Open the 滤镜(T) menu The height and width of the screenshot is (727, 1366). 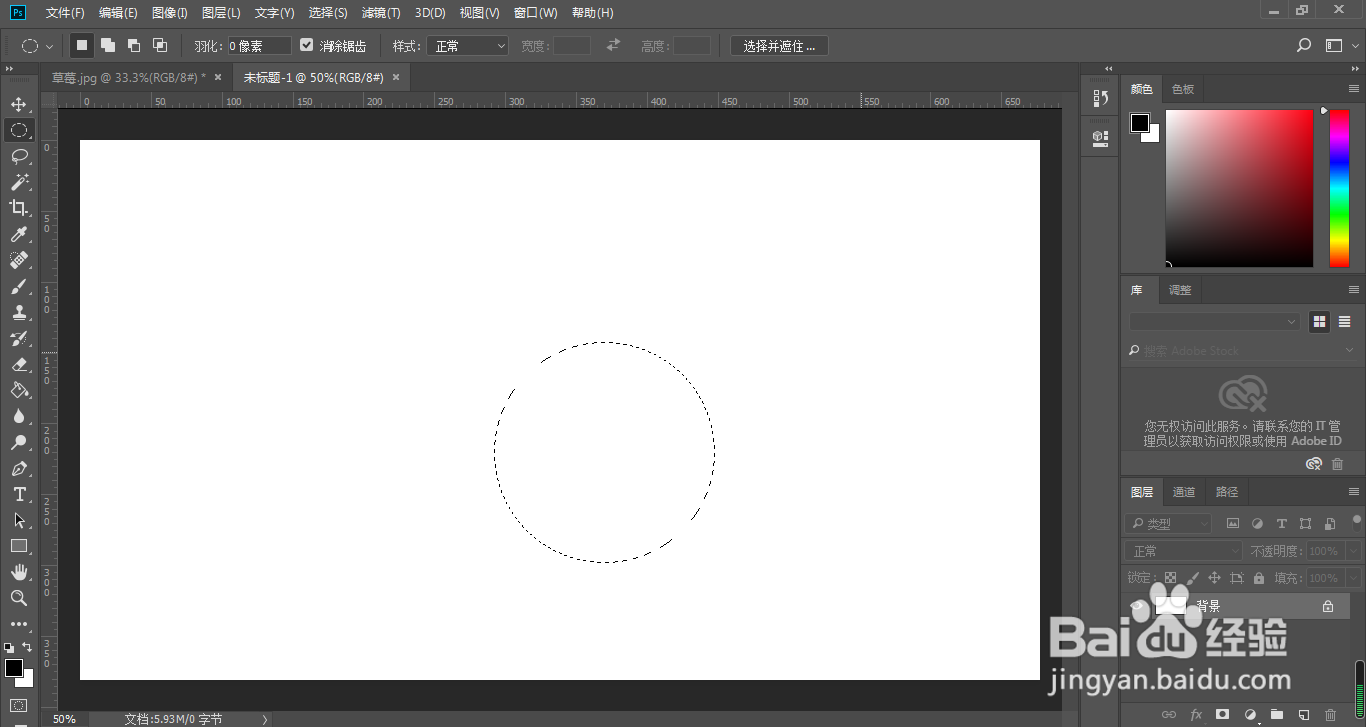(x=381, y=13)
